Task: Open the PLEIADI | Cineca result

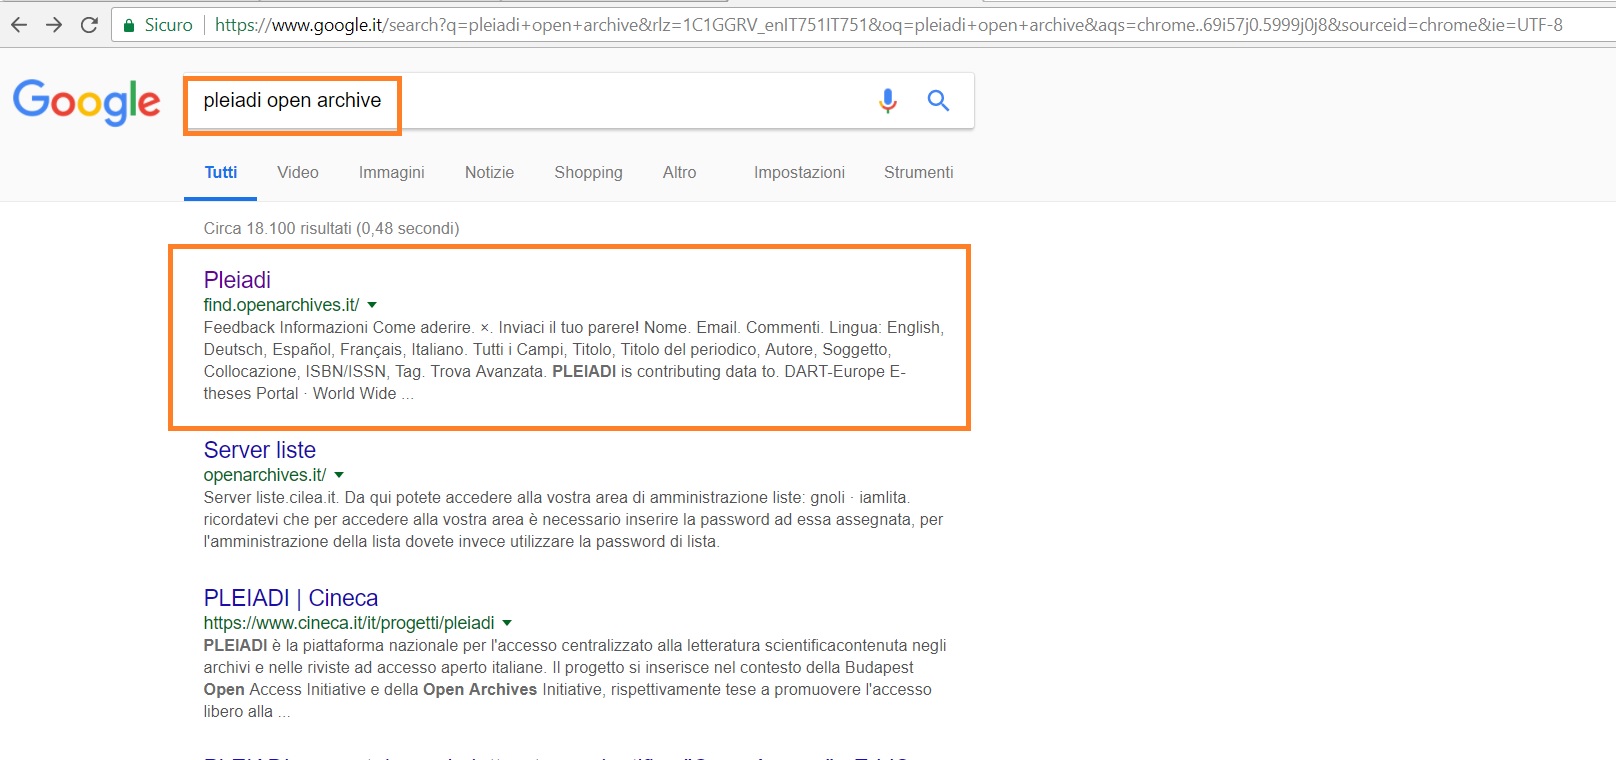Action: coord(291,598)
